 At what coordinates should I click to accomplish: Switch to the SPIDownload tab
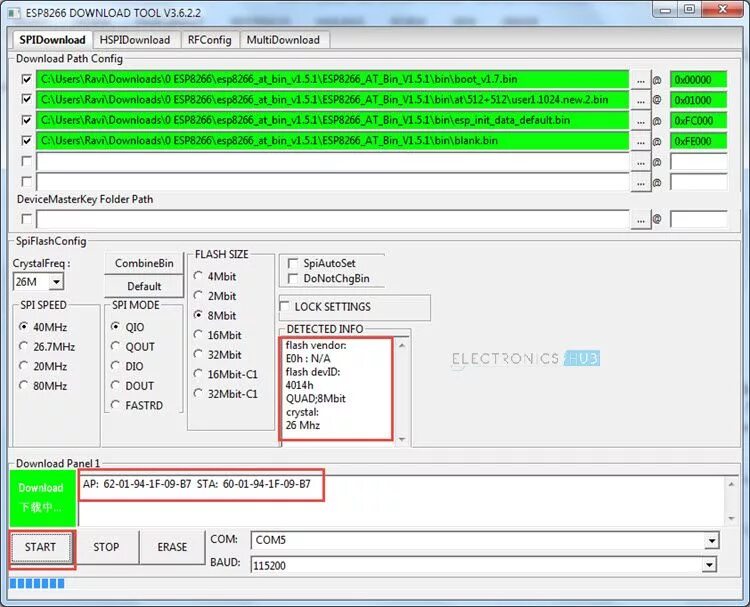point(52,40)
